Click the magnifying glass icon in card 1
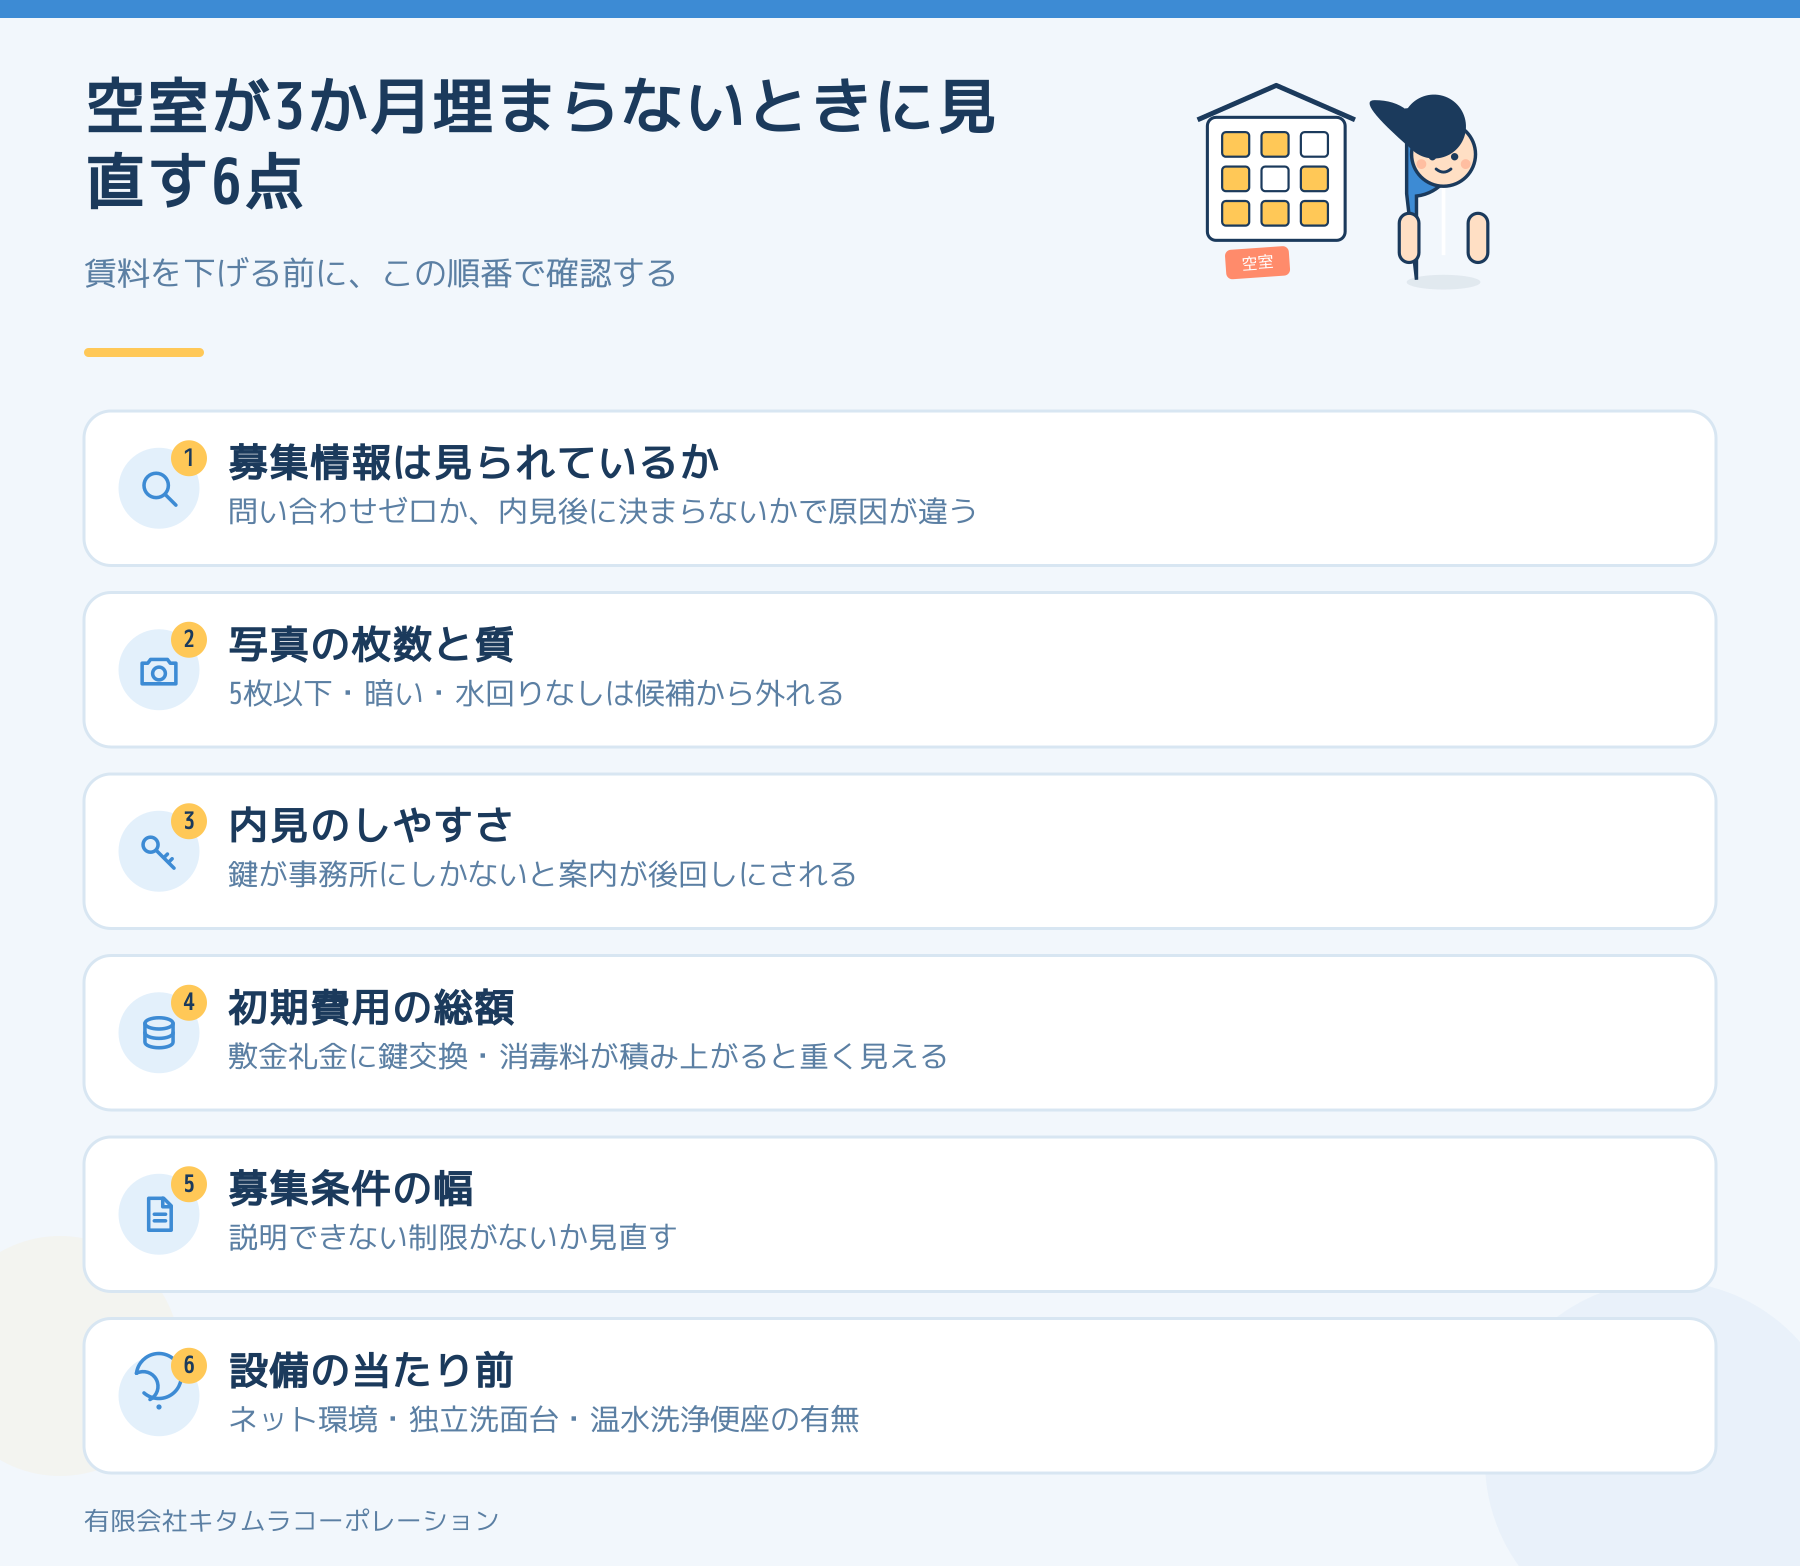Screen dimensions: 1800x1566 159,489
